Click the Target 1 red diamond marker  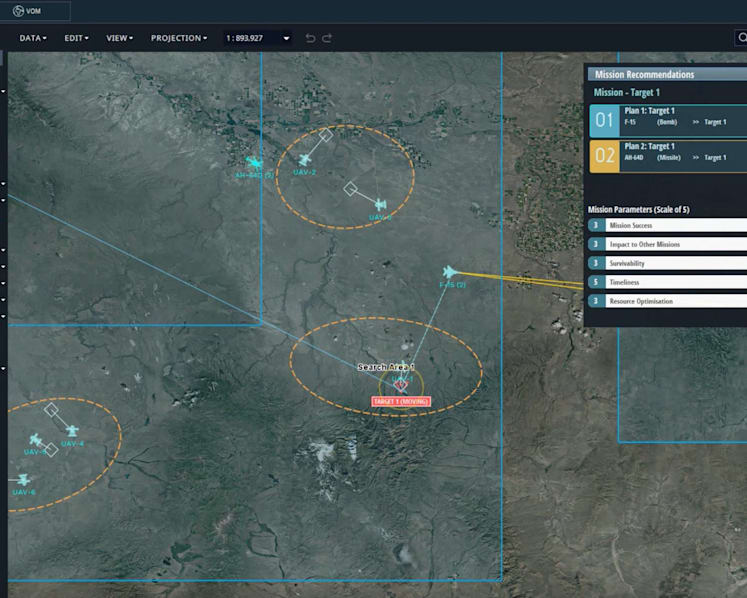[401, 385]
